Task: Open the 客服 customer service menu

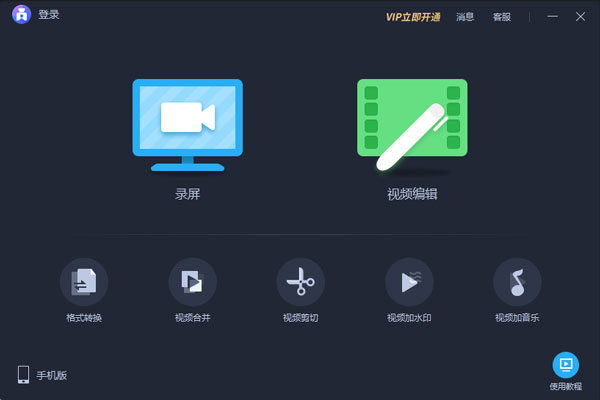Action: [x=501, y=17]
